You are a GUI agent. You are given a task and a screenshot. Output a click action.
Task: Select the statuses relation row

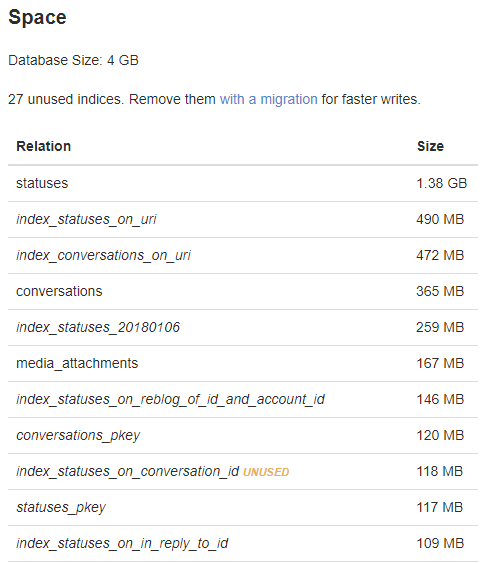243,183
